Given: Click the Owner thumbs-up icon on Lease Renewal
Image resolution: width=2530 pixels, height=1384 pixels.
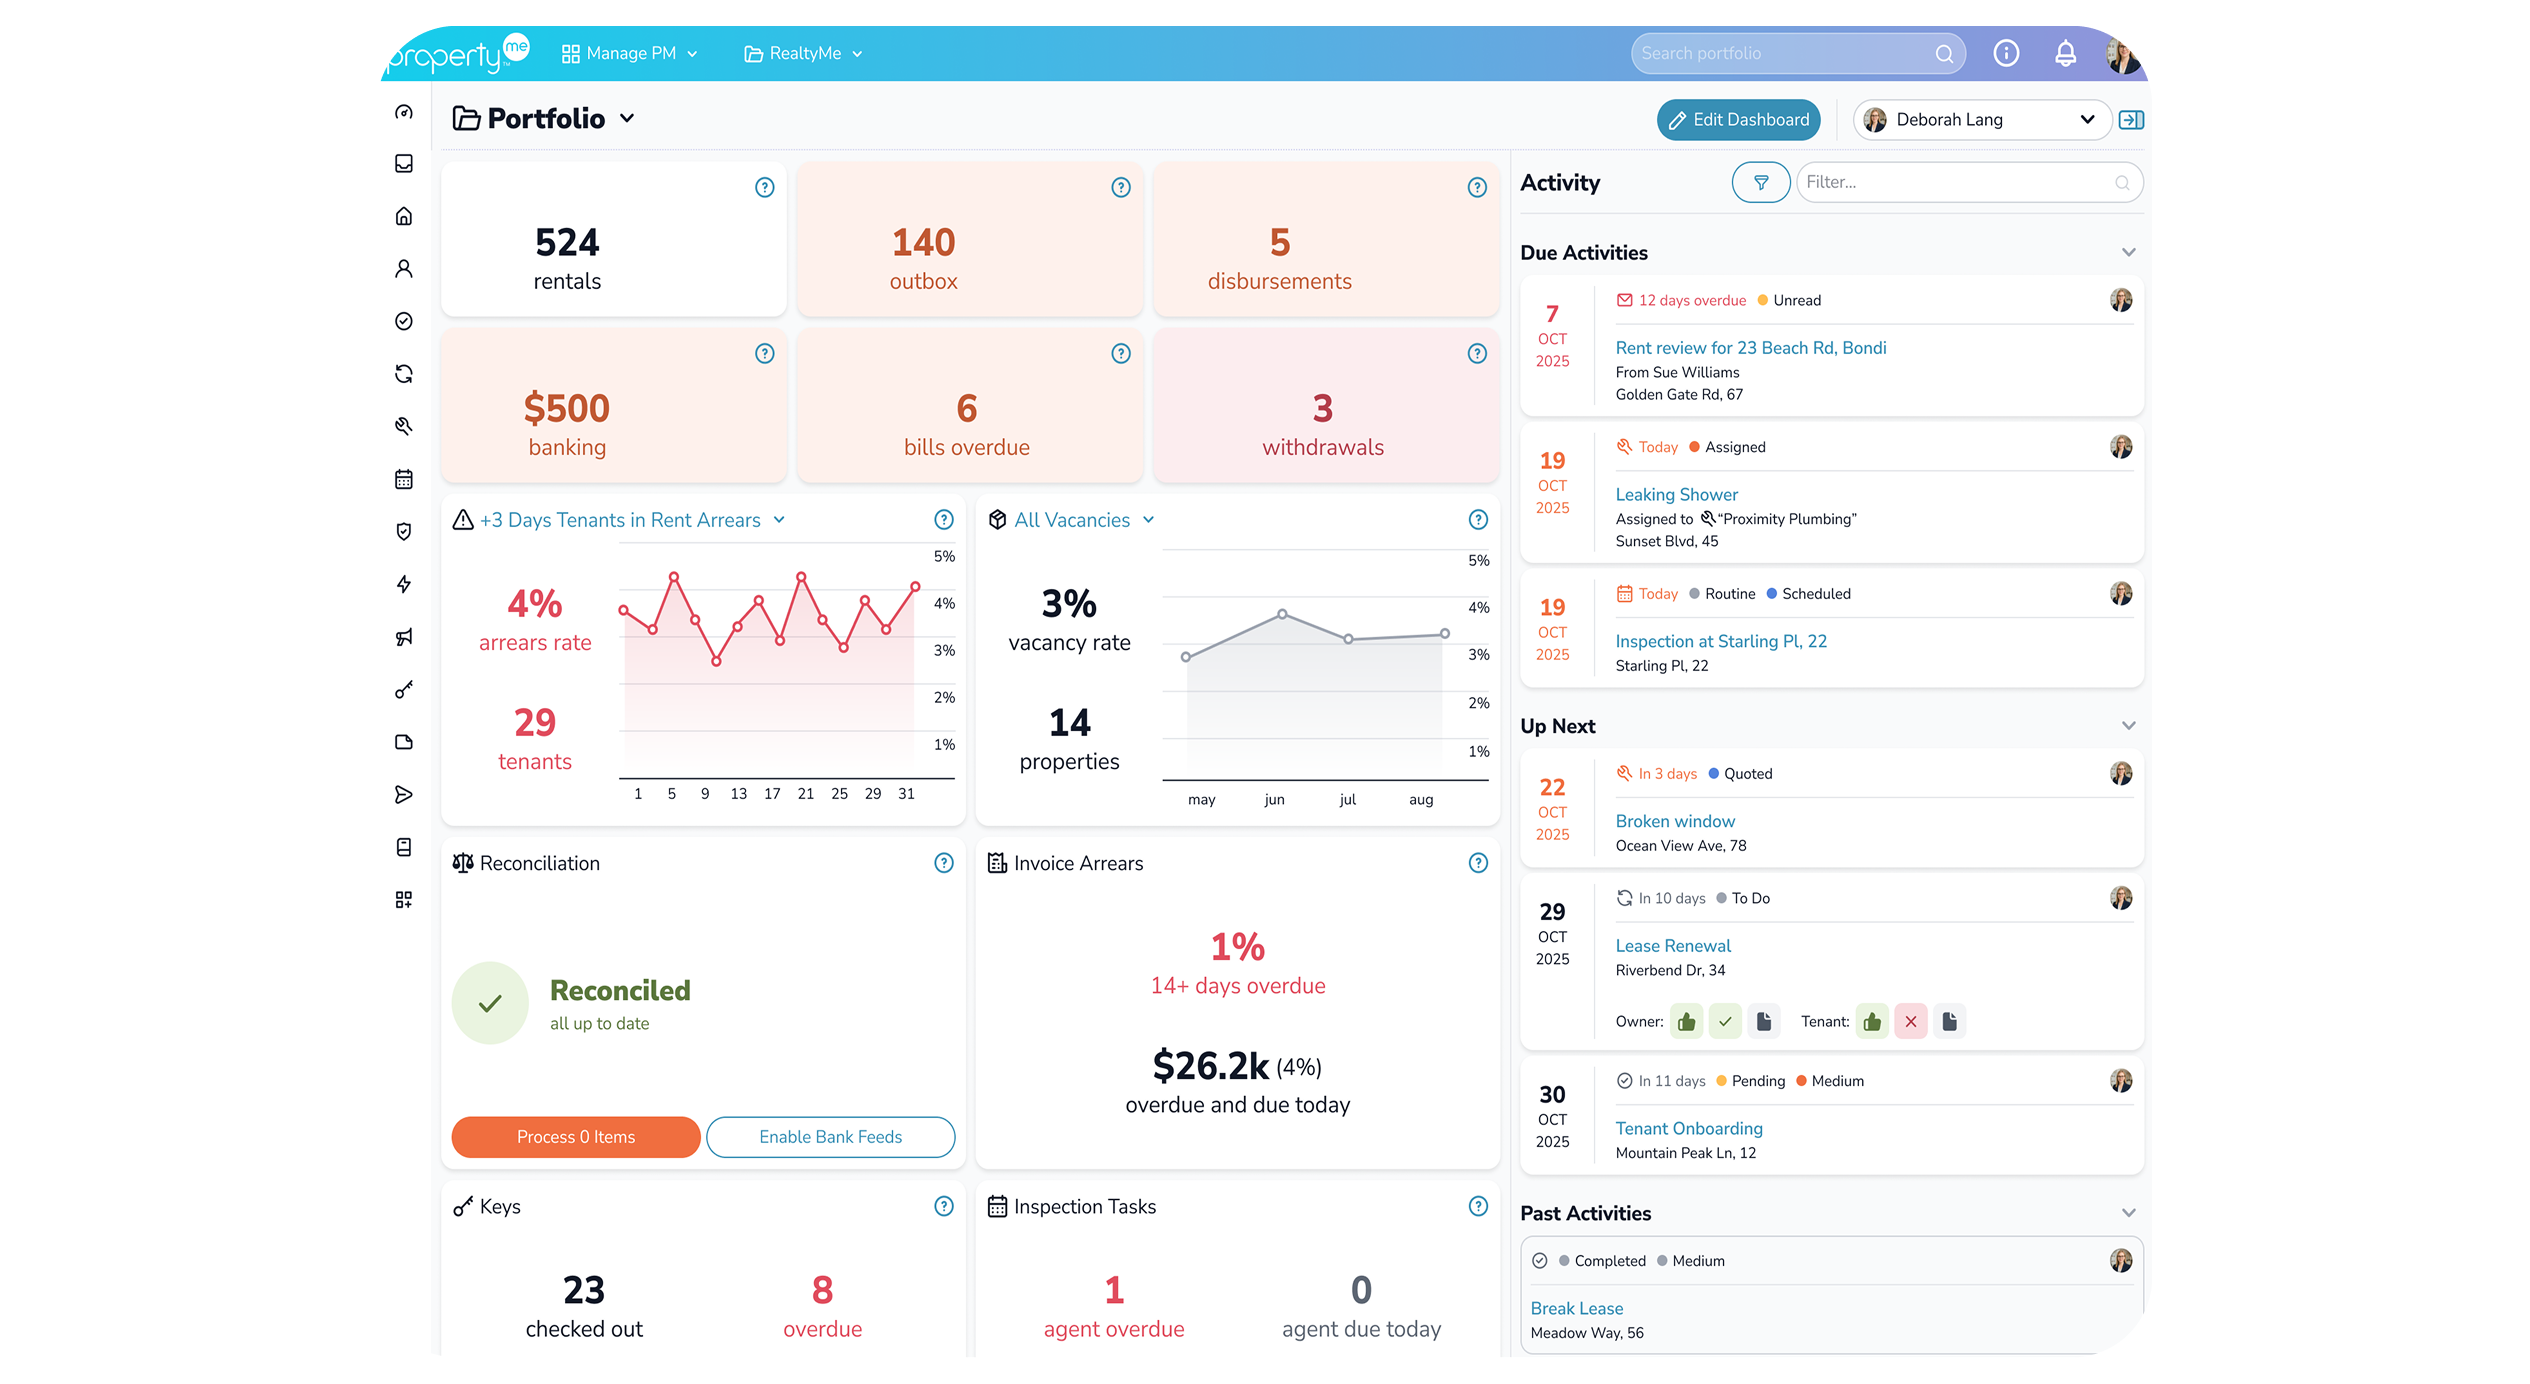Looking at the screenshot, I should (1687, 1022).
